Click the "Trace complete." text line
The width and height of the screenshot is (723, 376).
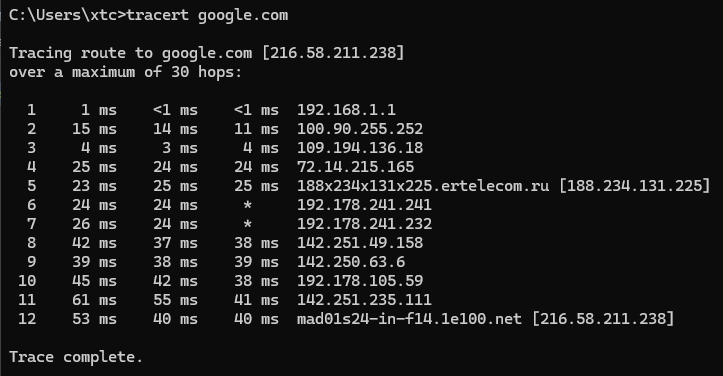point(76,357)
